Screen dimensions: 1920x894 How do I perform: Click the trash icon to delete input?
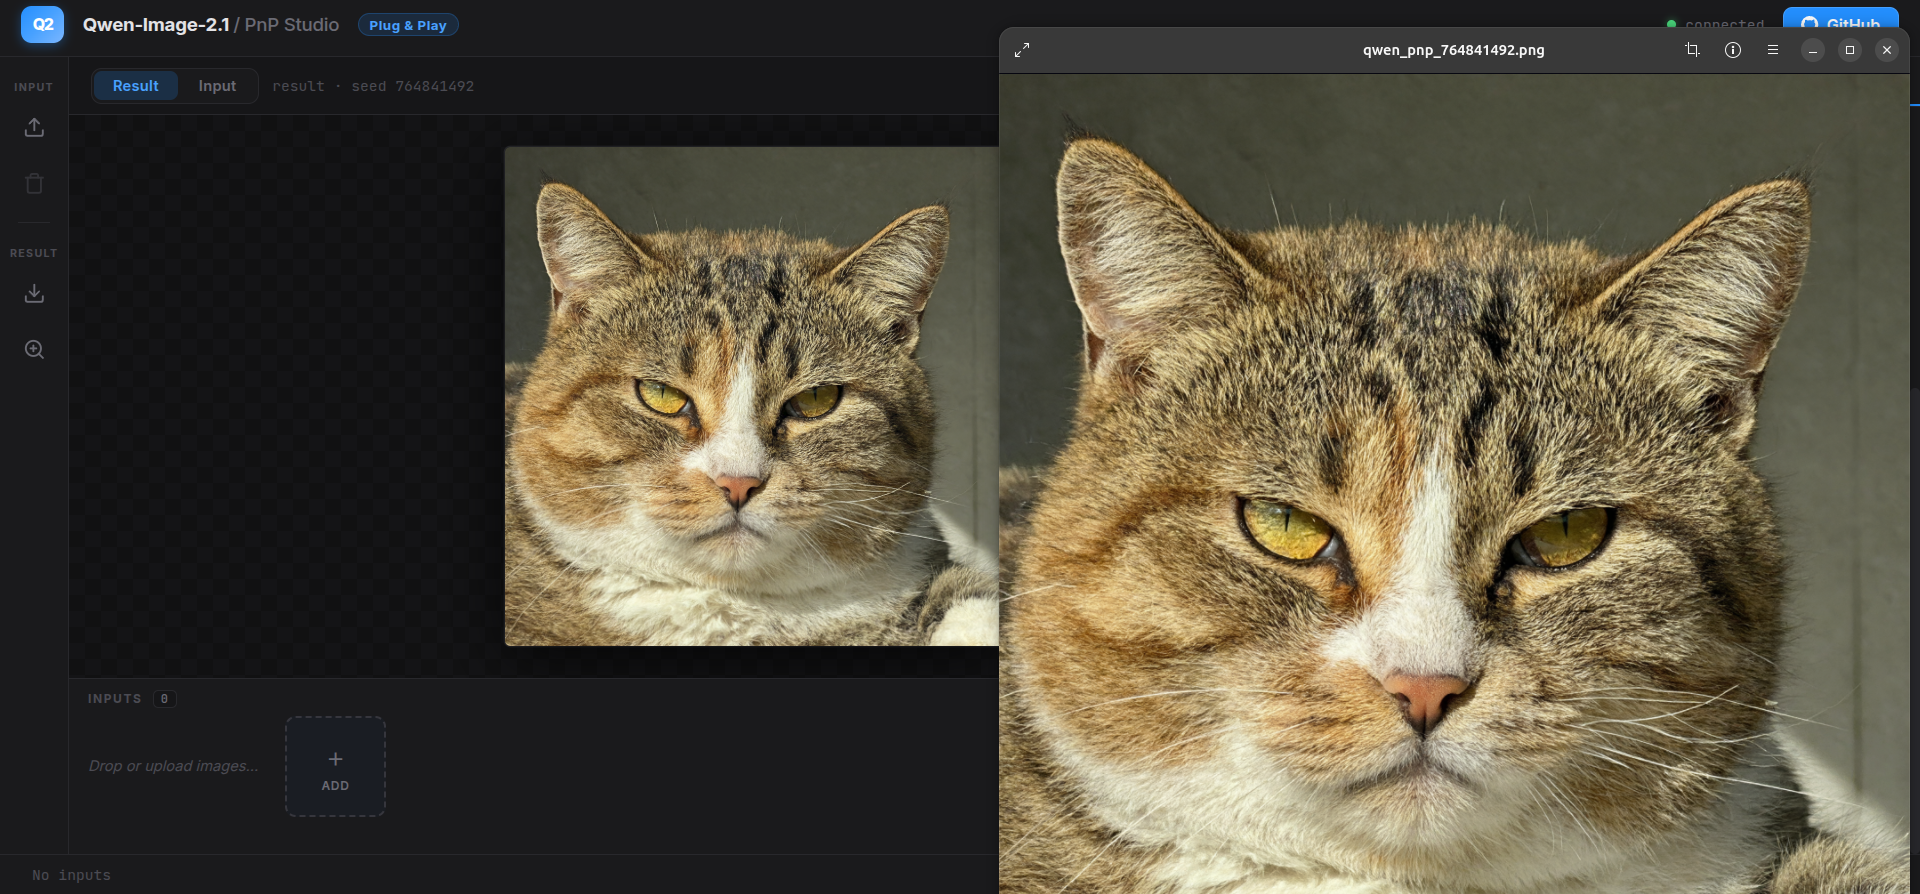pyautogui.click(x=34, y=183)
